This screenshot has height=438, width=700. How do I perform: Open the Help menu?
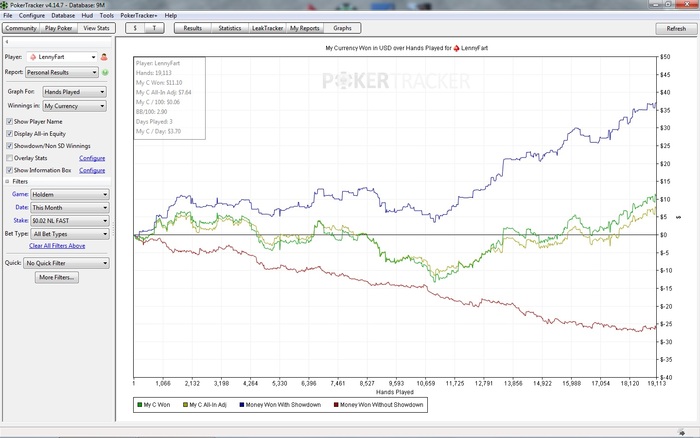tap(171, 15)
